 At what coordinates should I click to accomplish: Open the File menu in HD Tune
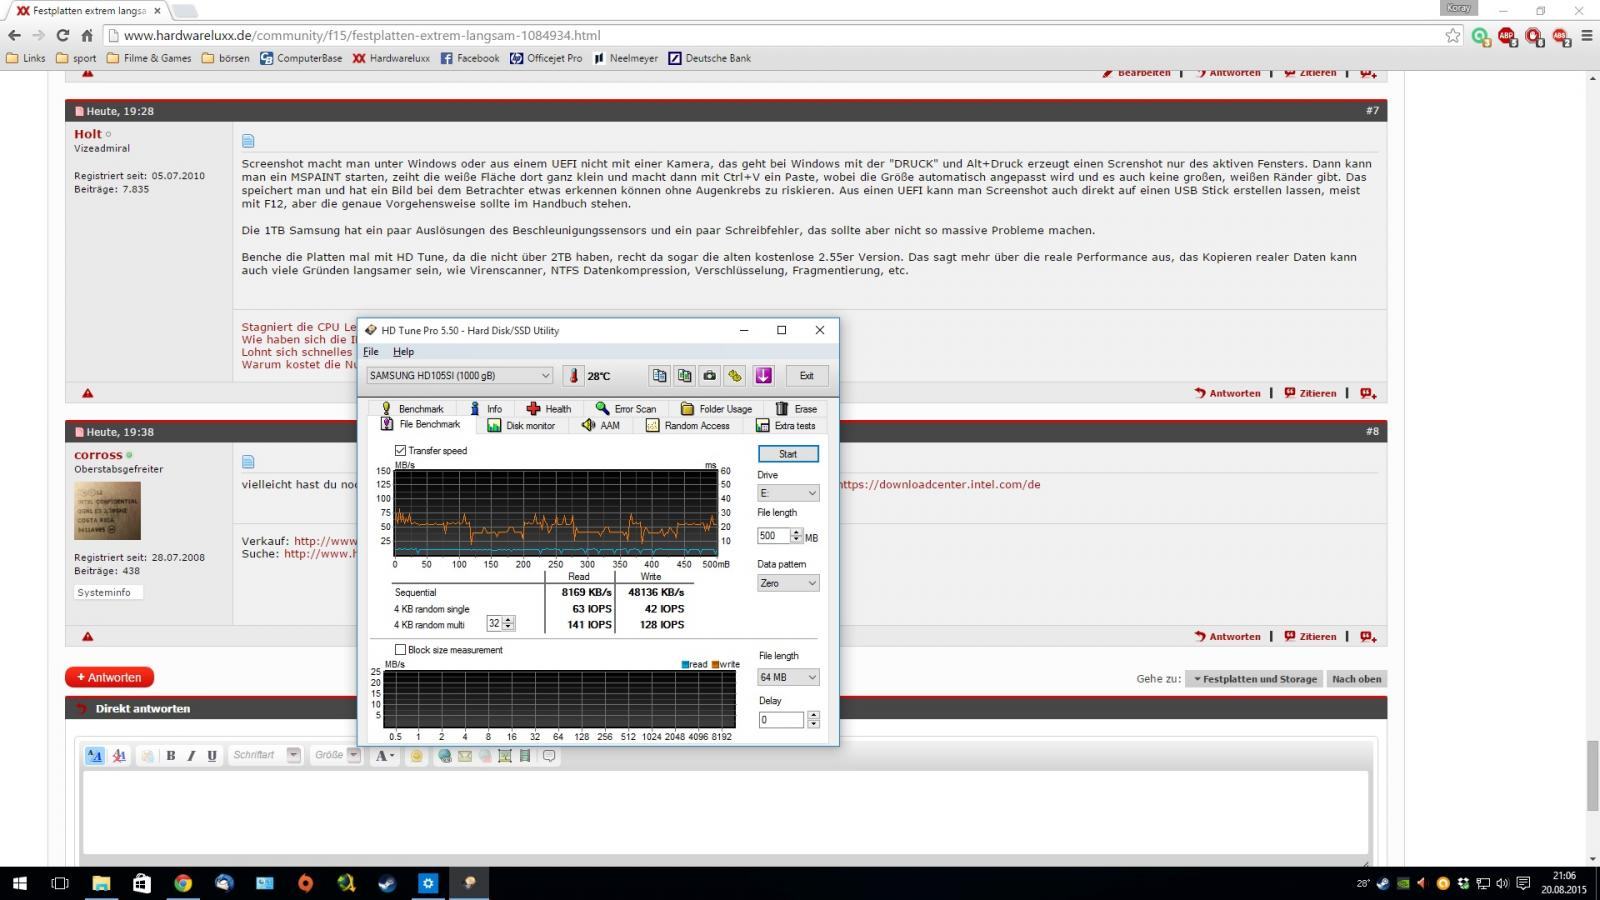pos(370,352)
